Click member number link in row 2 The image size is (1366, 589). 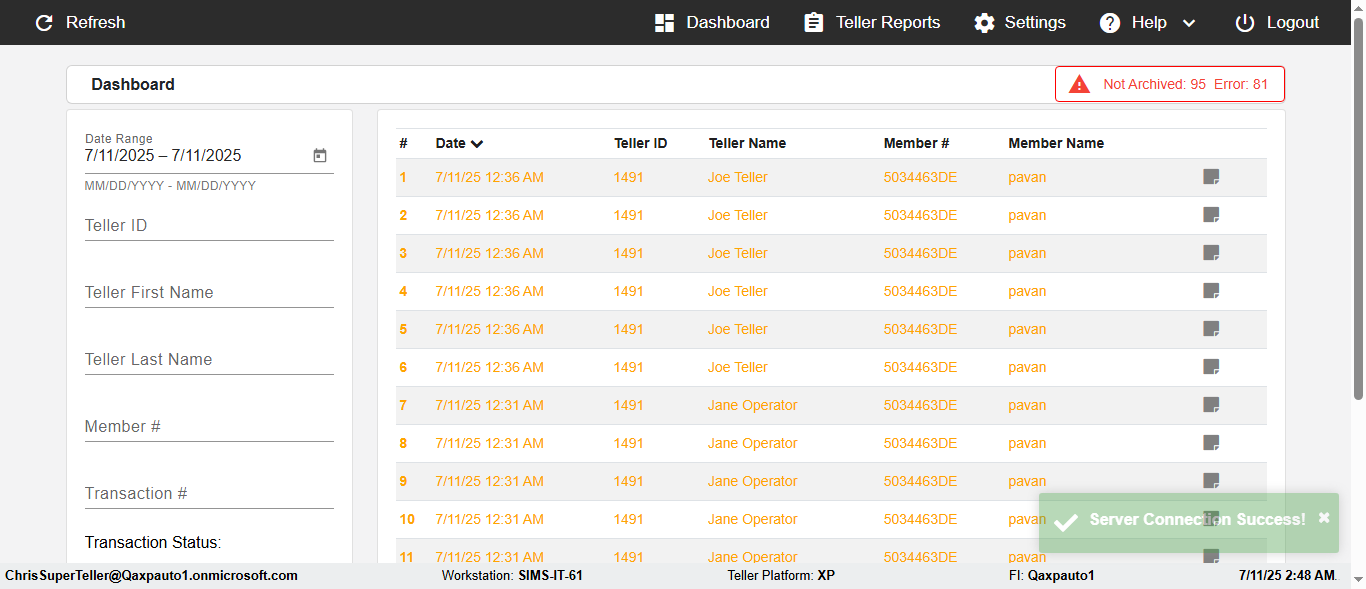[920, 215]
